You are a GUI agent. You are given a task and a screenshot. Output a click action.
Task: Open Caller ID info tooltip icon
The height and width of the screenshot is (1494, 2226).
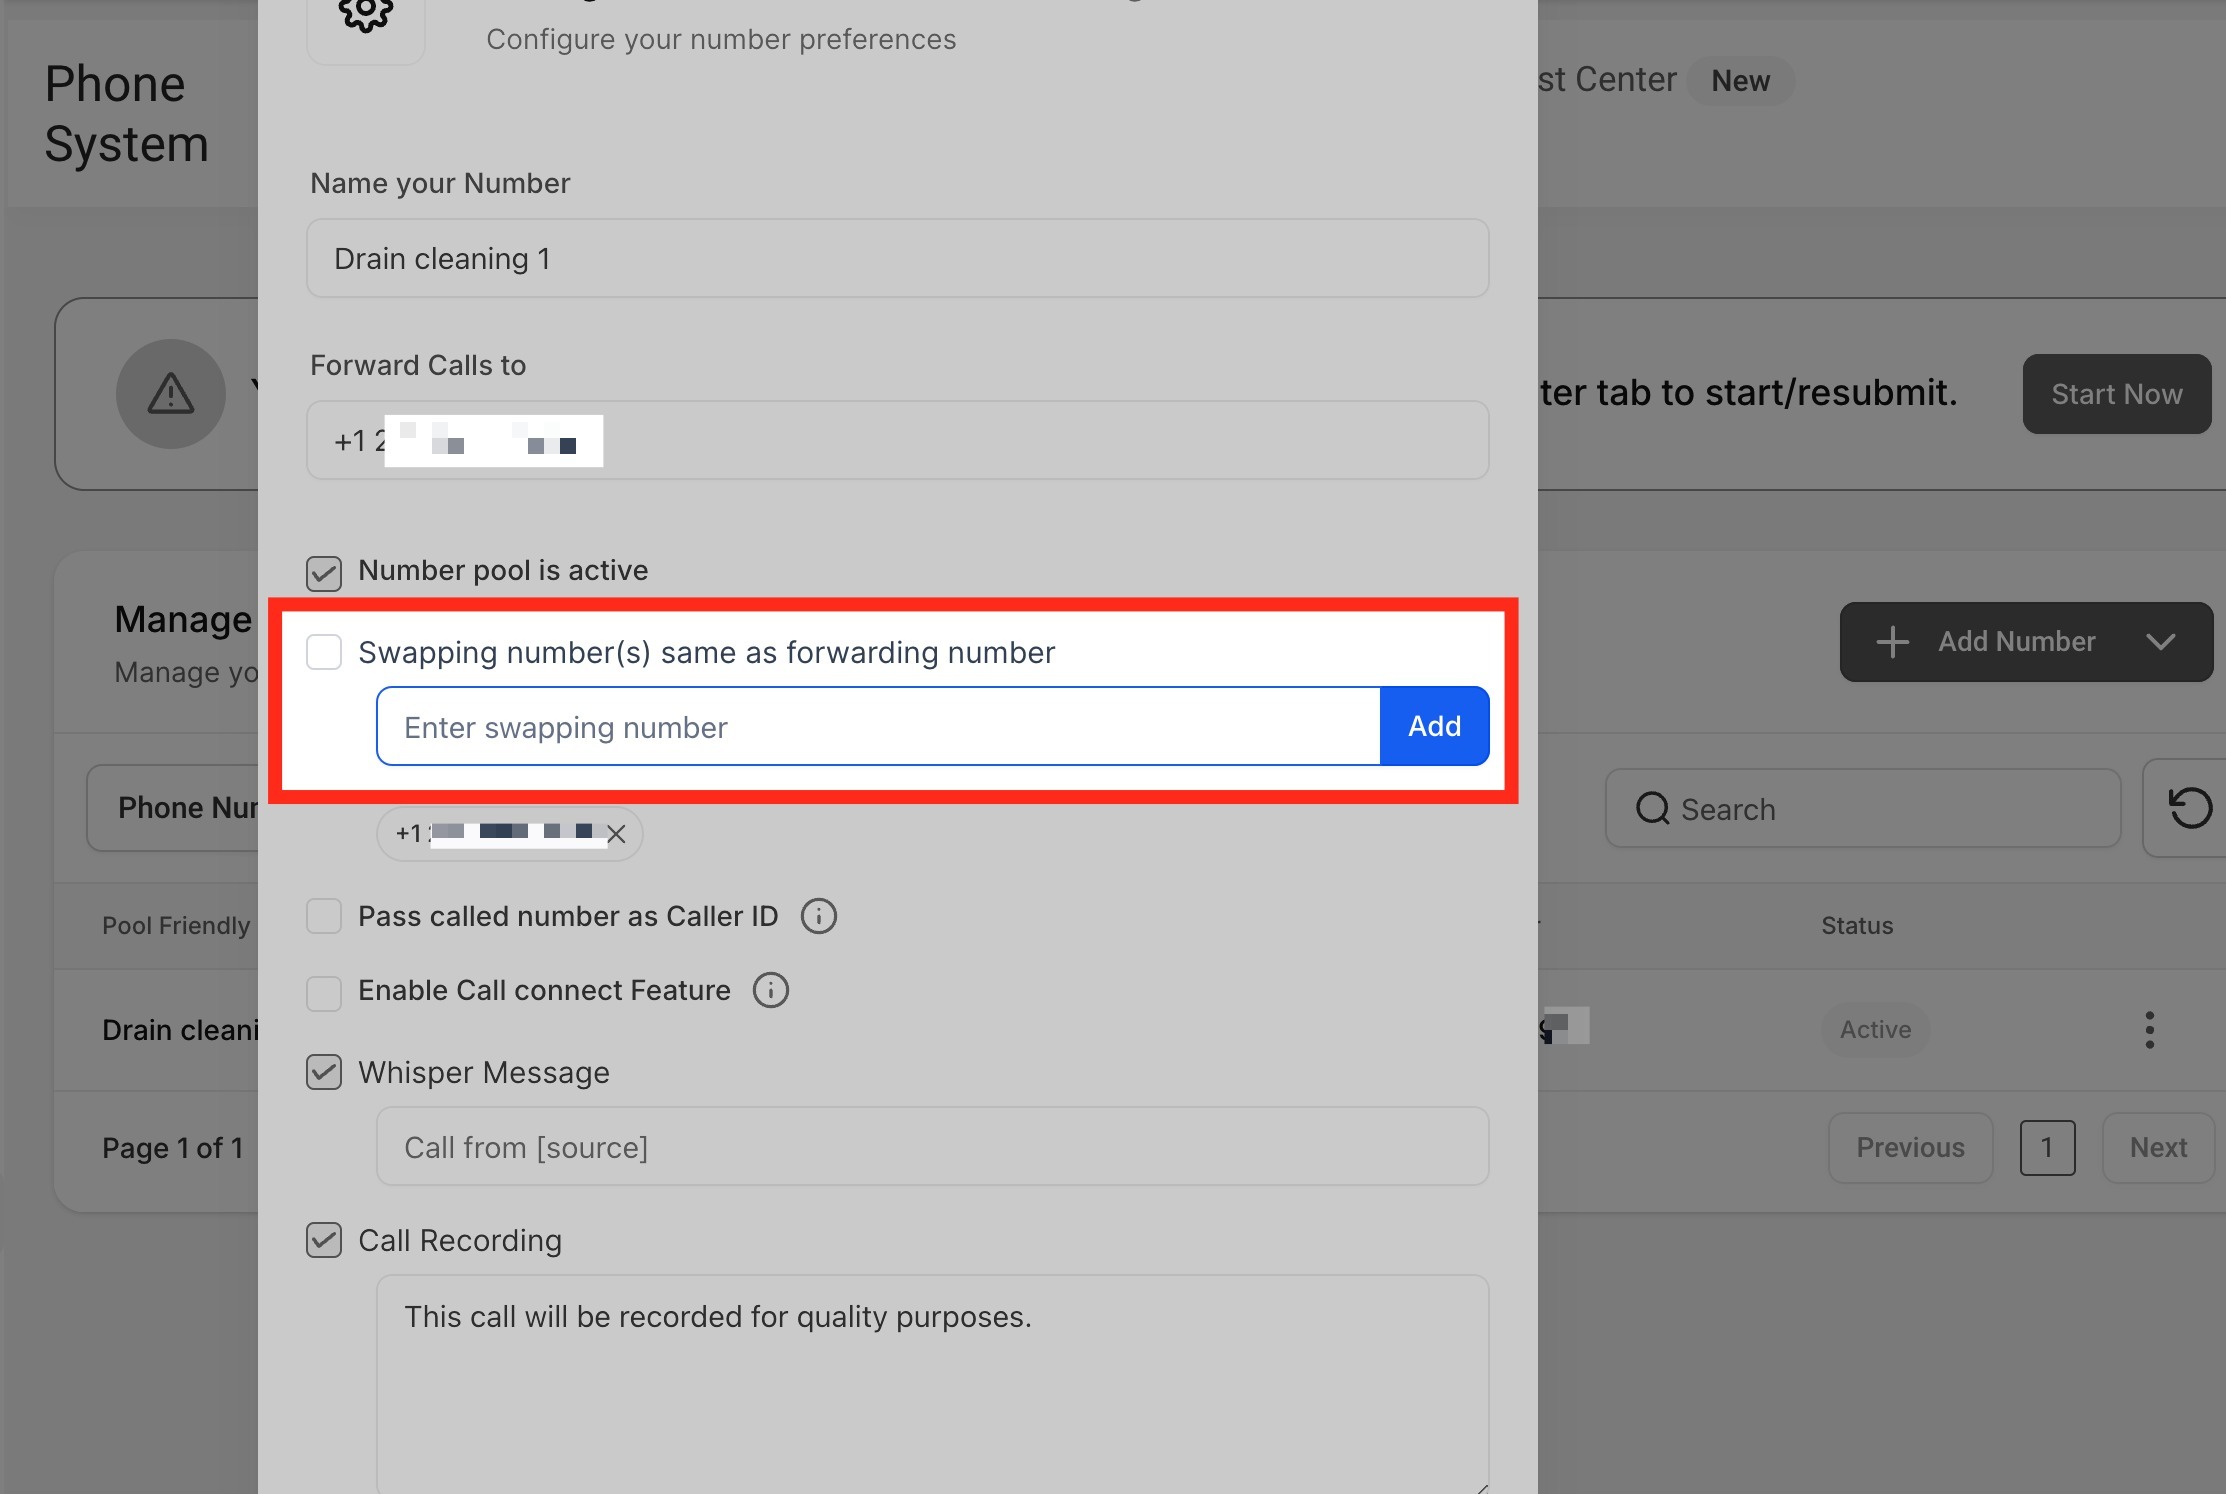[818, 916]
